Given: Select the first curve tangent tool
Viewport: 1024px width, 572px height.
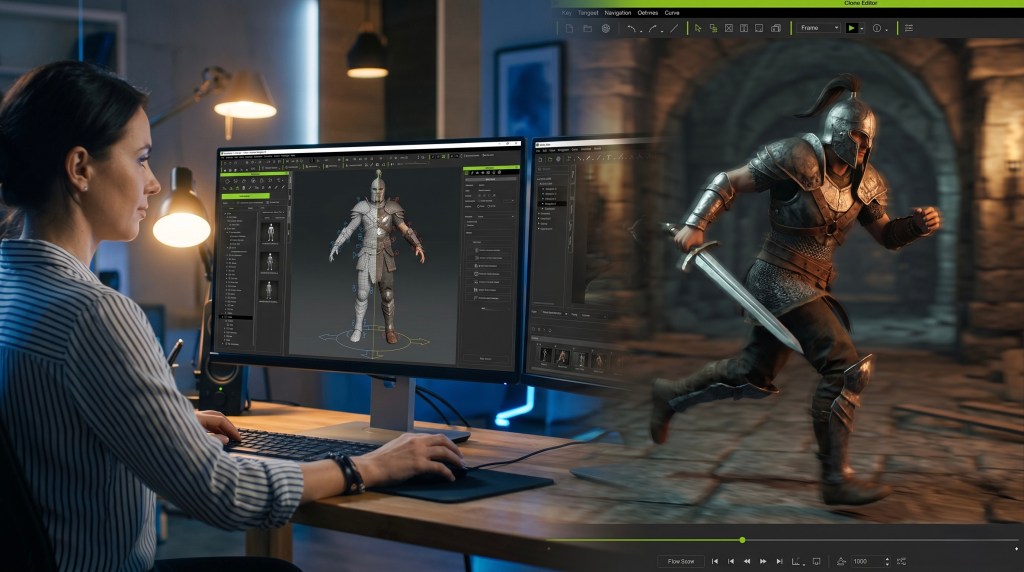Looking at the screenshot, I should pos(632,28).
